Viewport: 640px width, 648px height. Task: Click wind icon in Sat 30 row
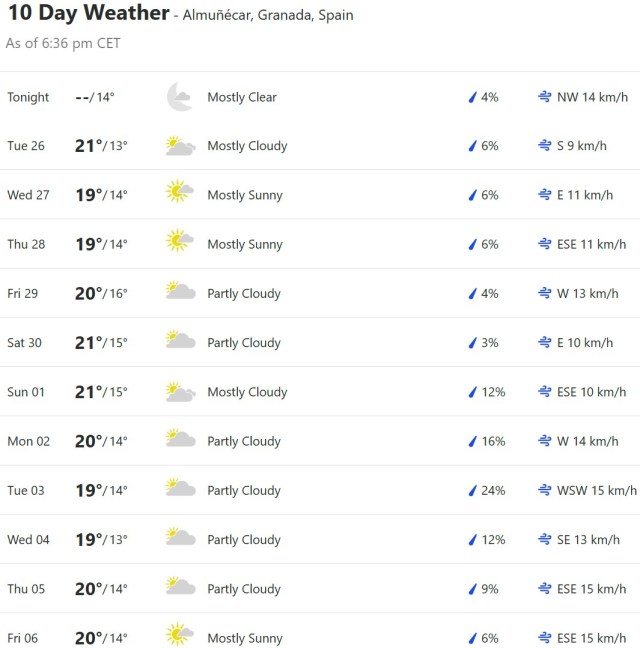tap(545, 343)
